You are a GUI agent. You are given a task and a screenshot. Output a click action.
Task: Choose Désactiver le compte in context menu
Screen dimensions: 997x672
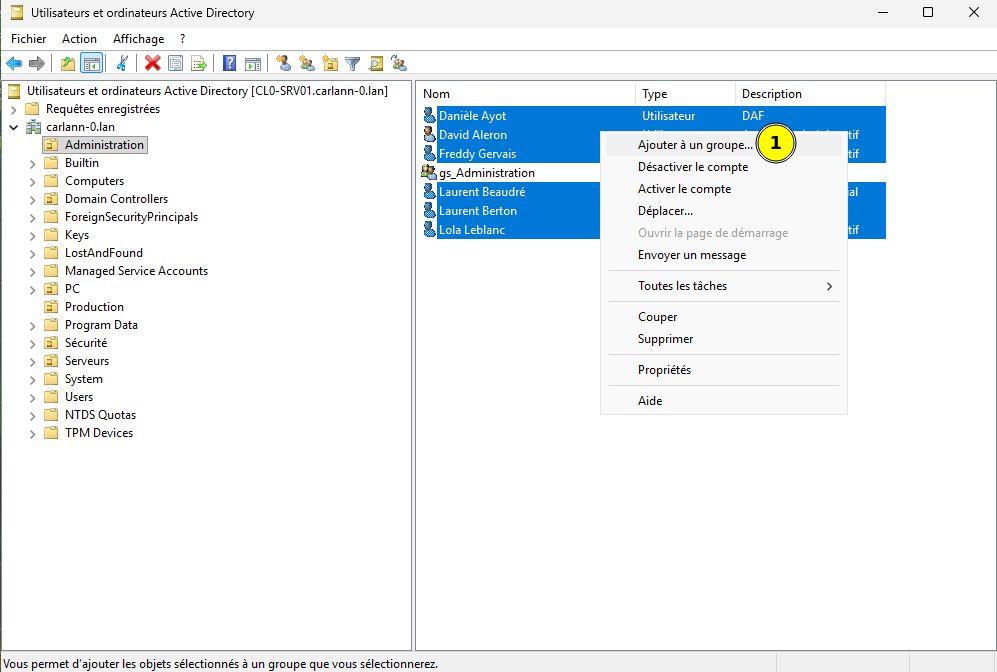pos(724,167)
